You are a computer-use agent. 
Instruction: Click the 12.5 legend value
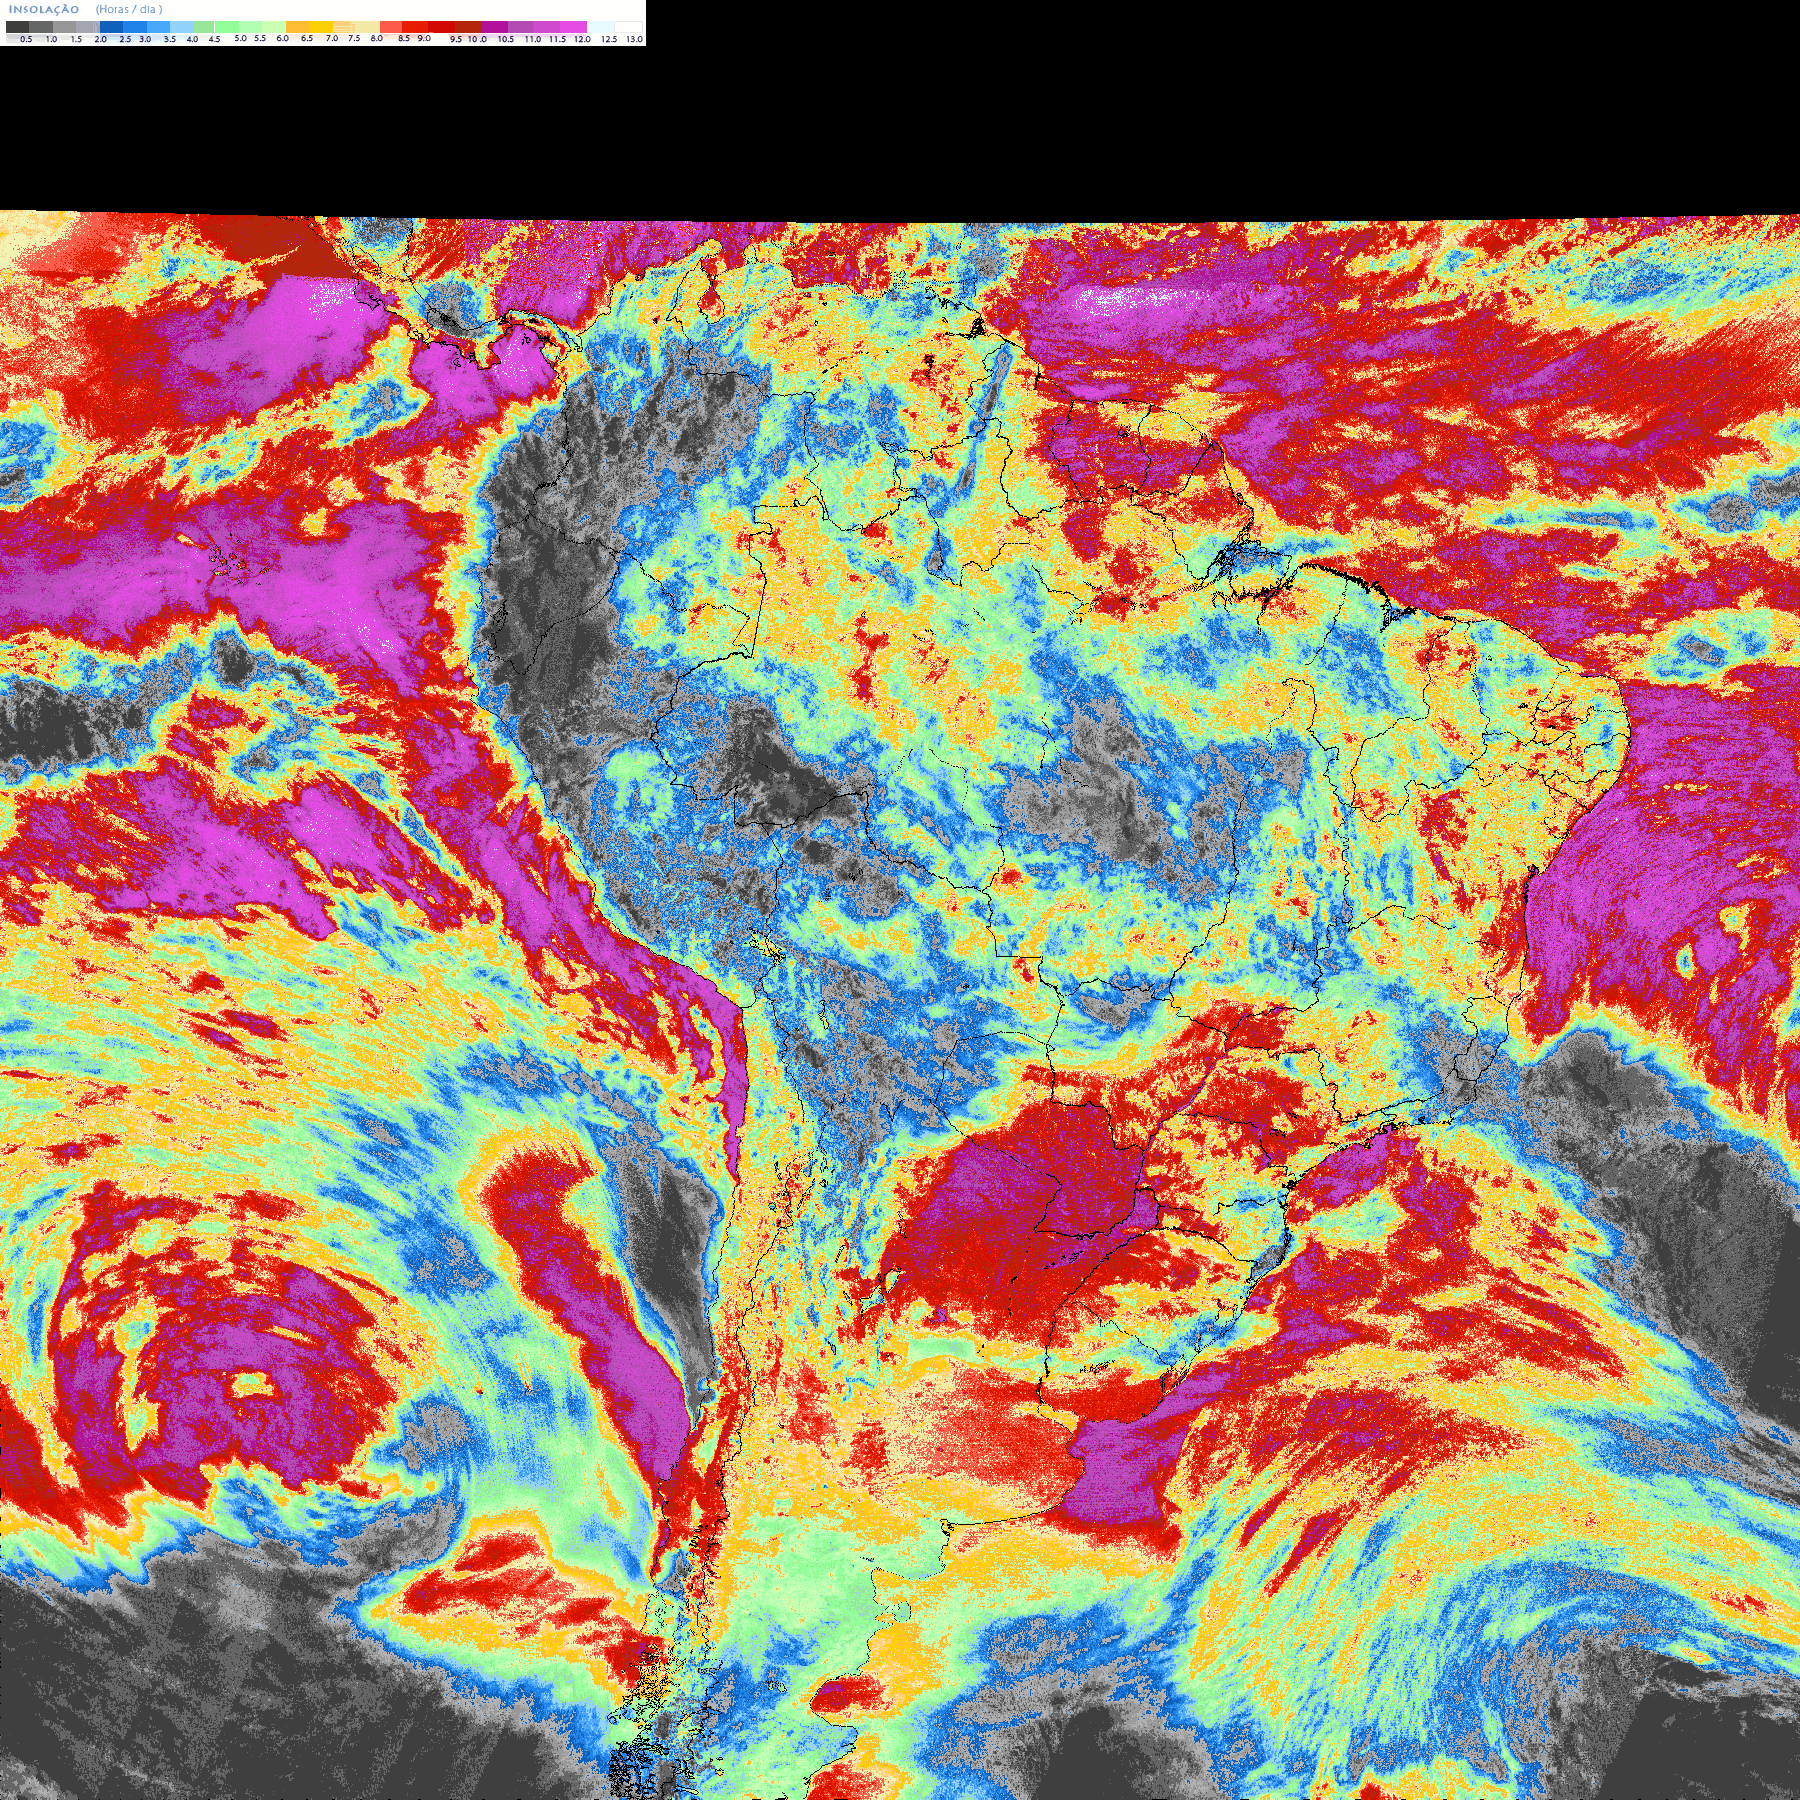coord(609,39)
